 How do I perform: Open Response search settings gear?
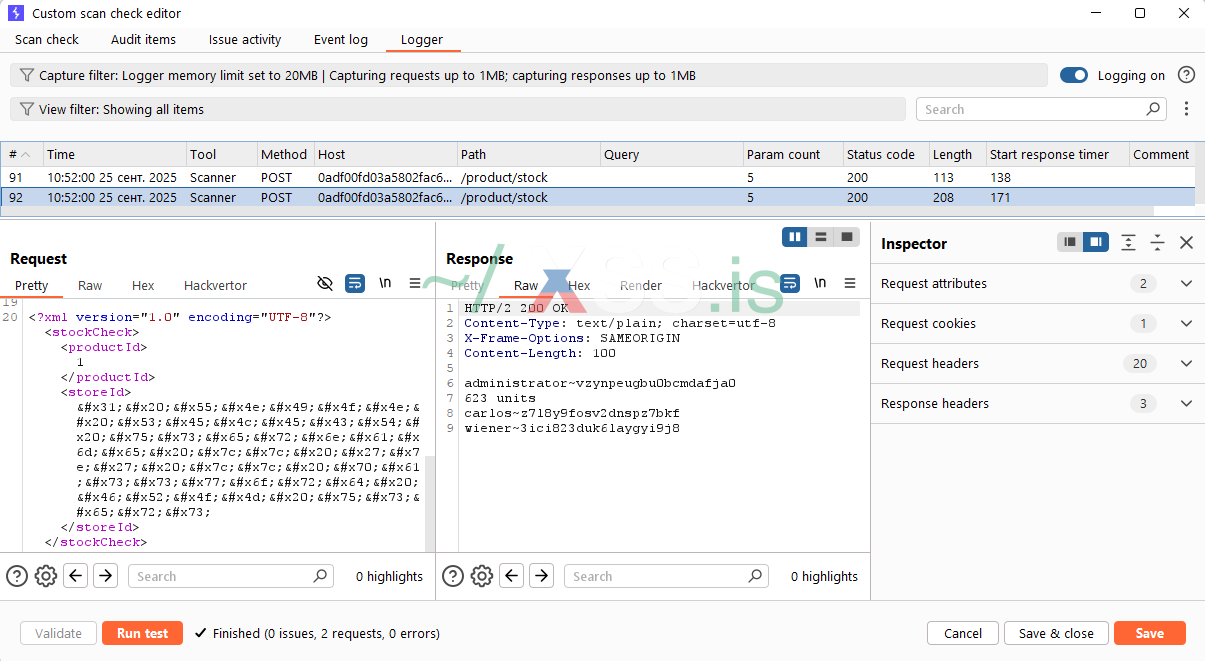pyautogui.click(x=482, y=576)
